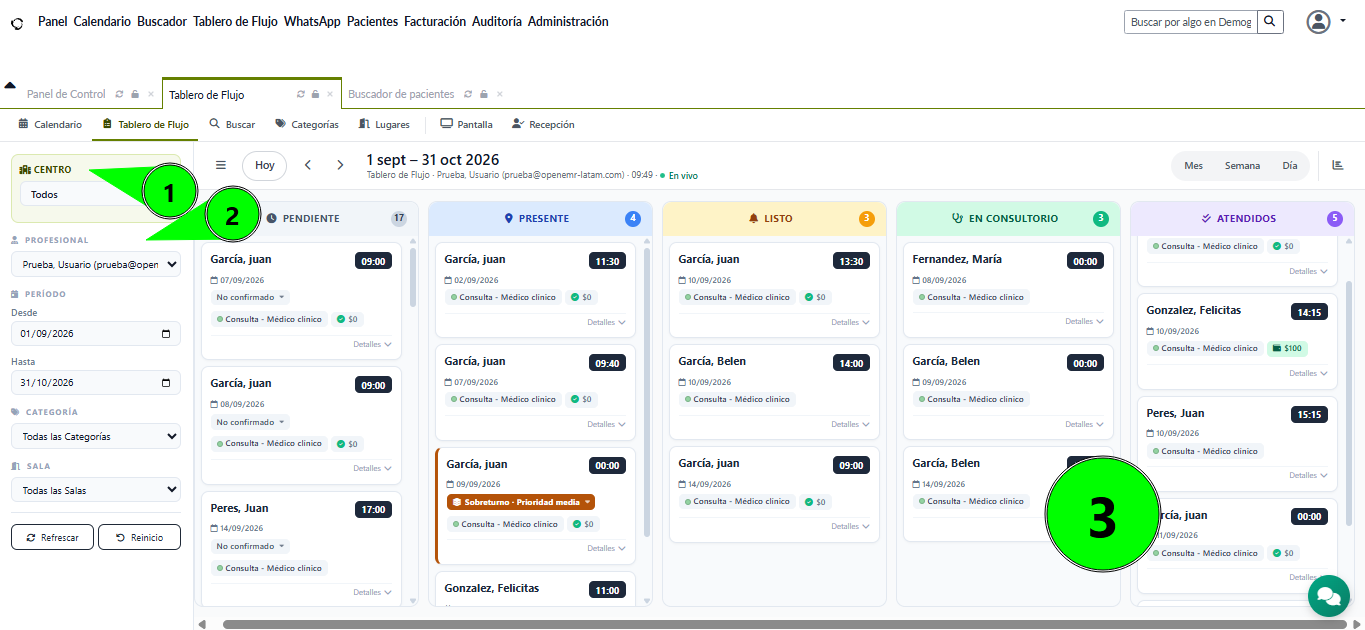Open the statistics chart icon
The height and width of the screenshot is (630, 1365).
(x=1338, y=165)
